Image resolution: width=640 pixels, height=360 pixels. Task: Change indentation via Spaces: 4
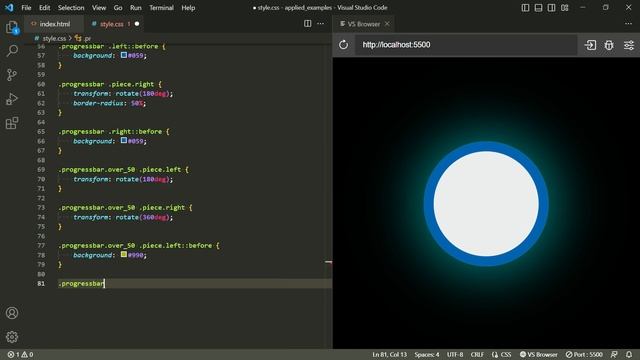click(427, 354)
